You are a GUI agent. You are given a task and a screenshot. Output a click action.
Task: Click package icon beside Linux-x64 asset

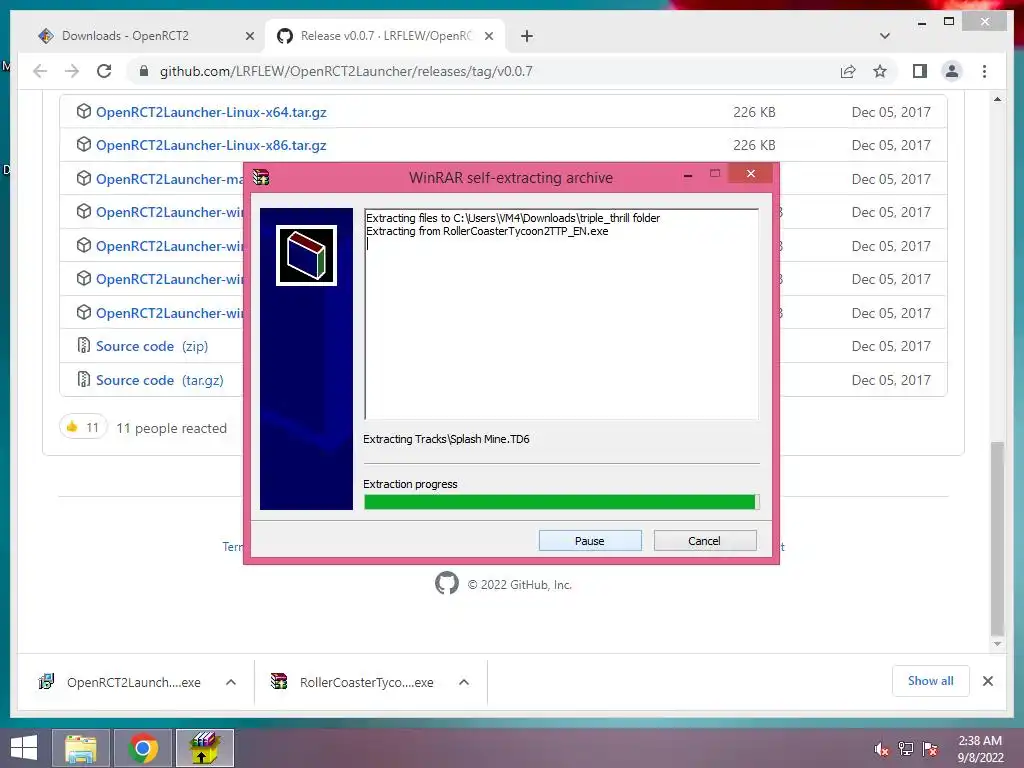click(x=84, y=111)
